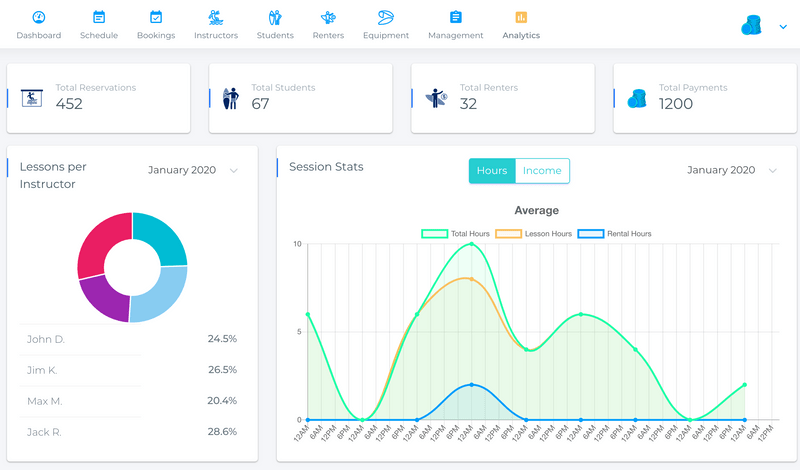800x470 pixels.
Task: Go to Bookings menu label
Action: (x=156, y=35)
